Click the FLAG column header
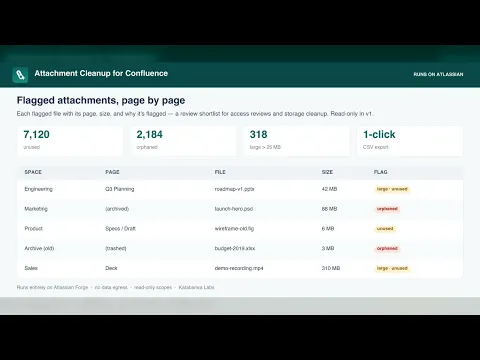Screen dimensions: 480x360 tap(381, 172)
